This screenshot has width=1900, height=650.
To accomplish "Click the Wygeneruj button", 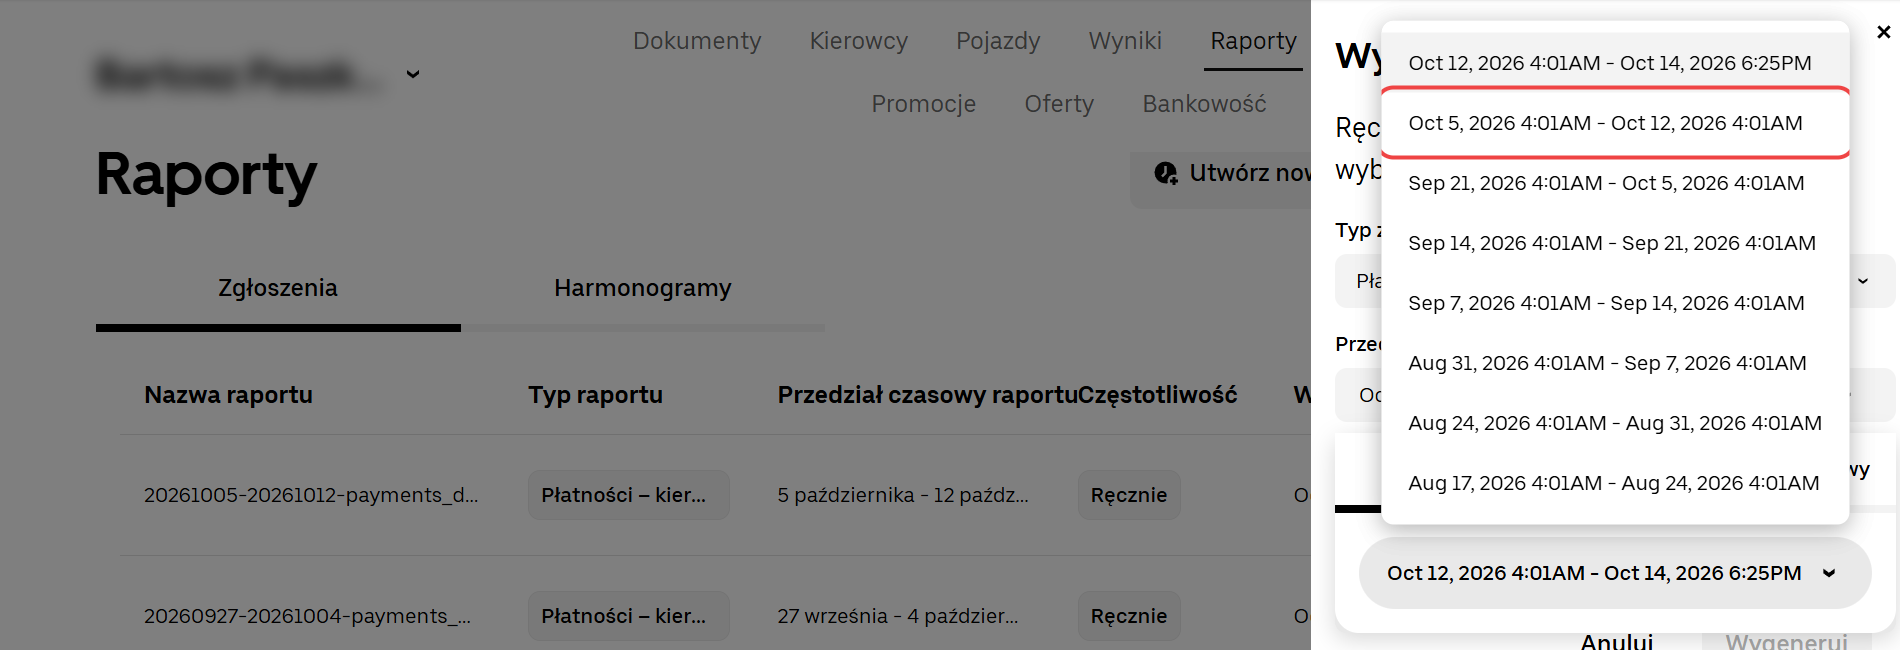I will click(1786, 641).
